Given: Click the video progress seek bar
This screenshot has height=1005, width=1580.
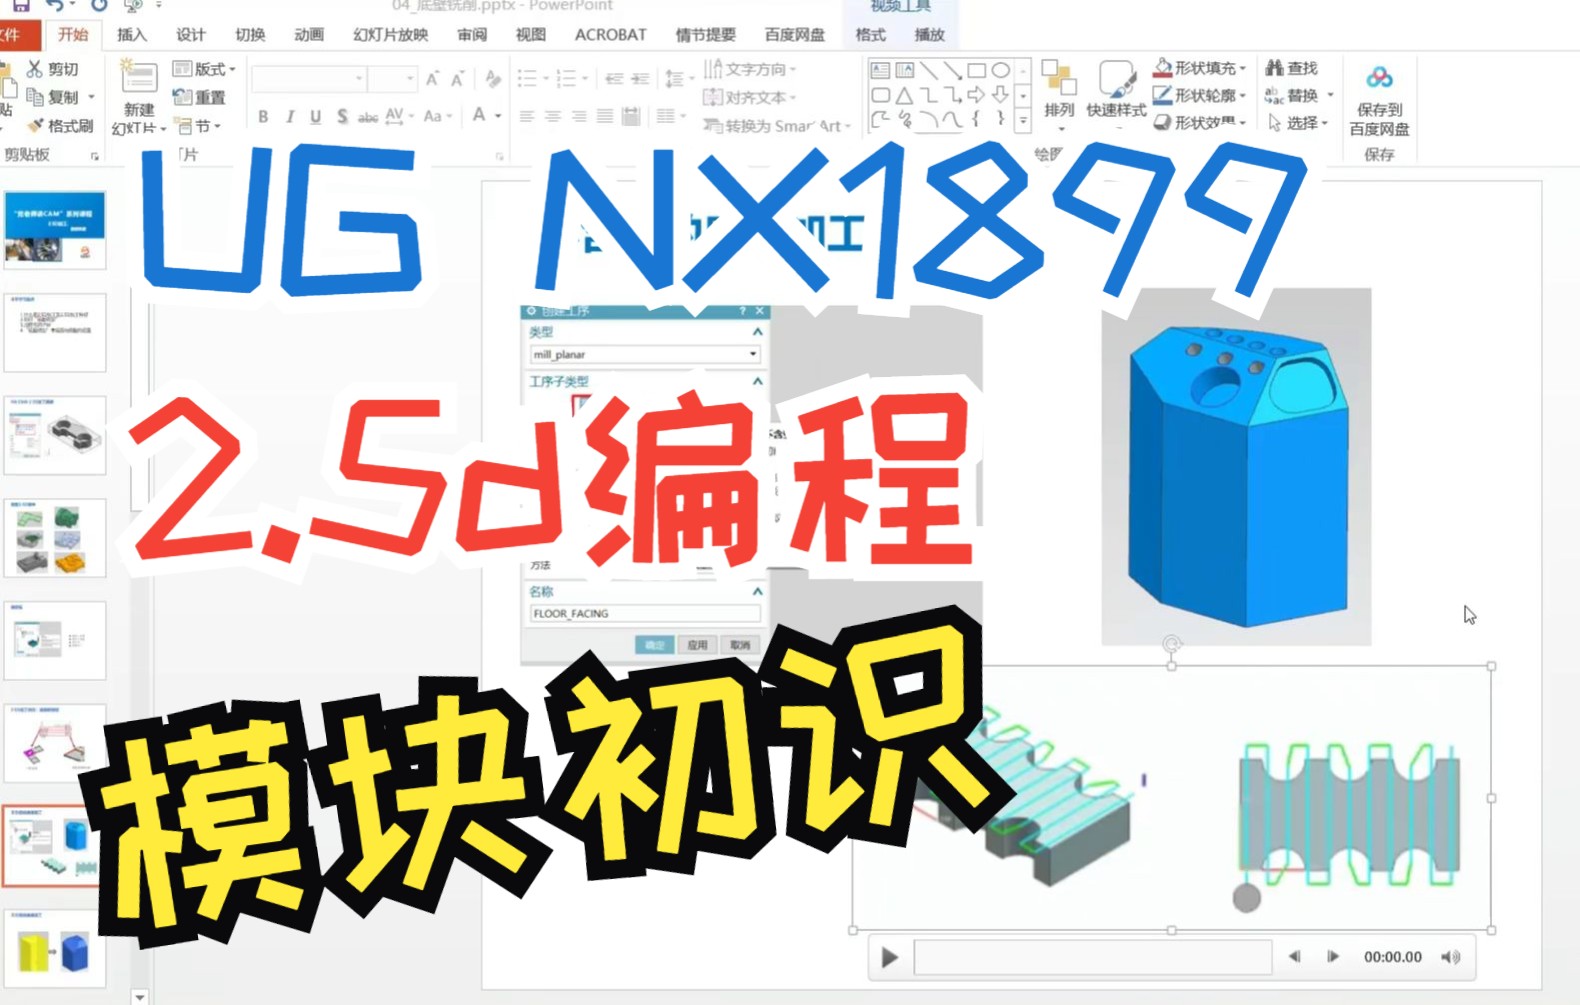Looking at the screenshot, I should [x=1092, y=957].
